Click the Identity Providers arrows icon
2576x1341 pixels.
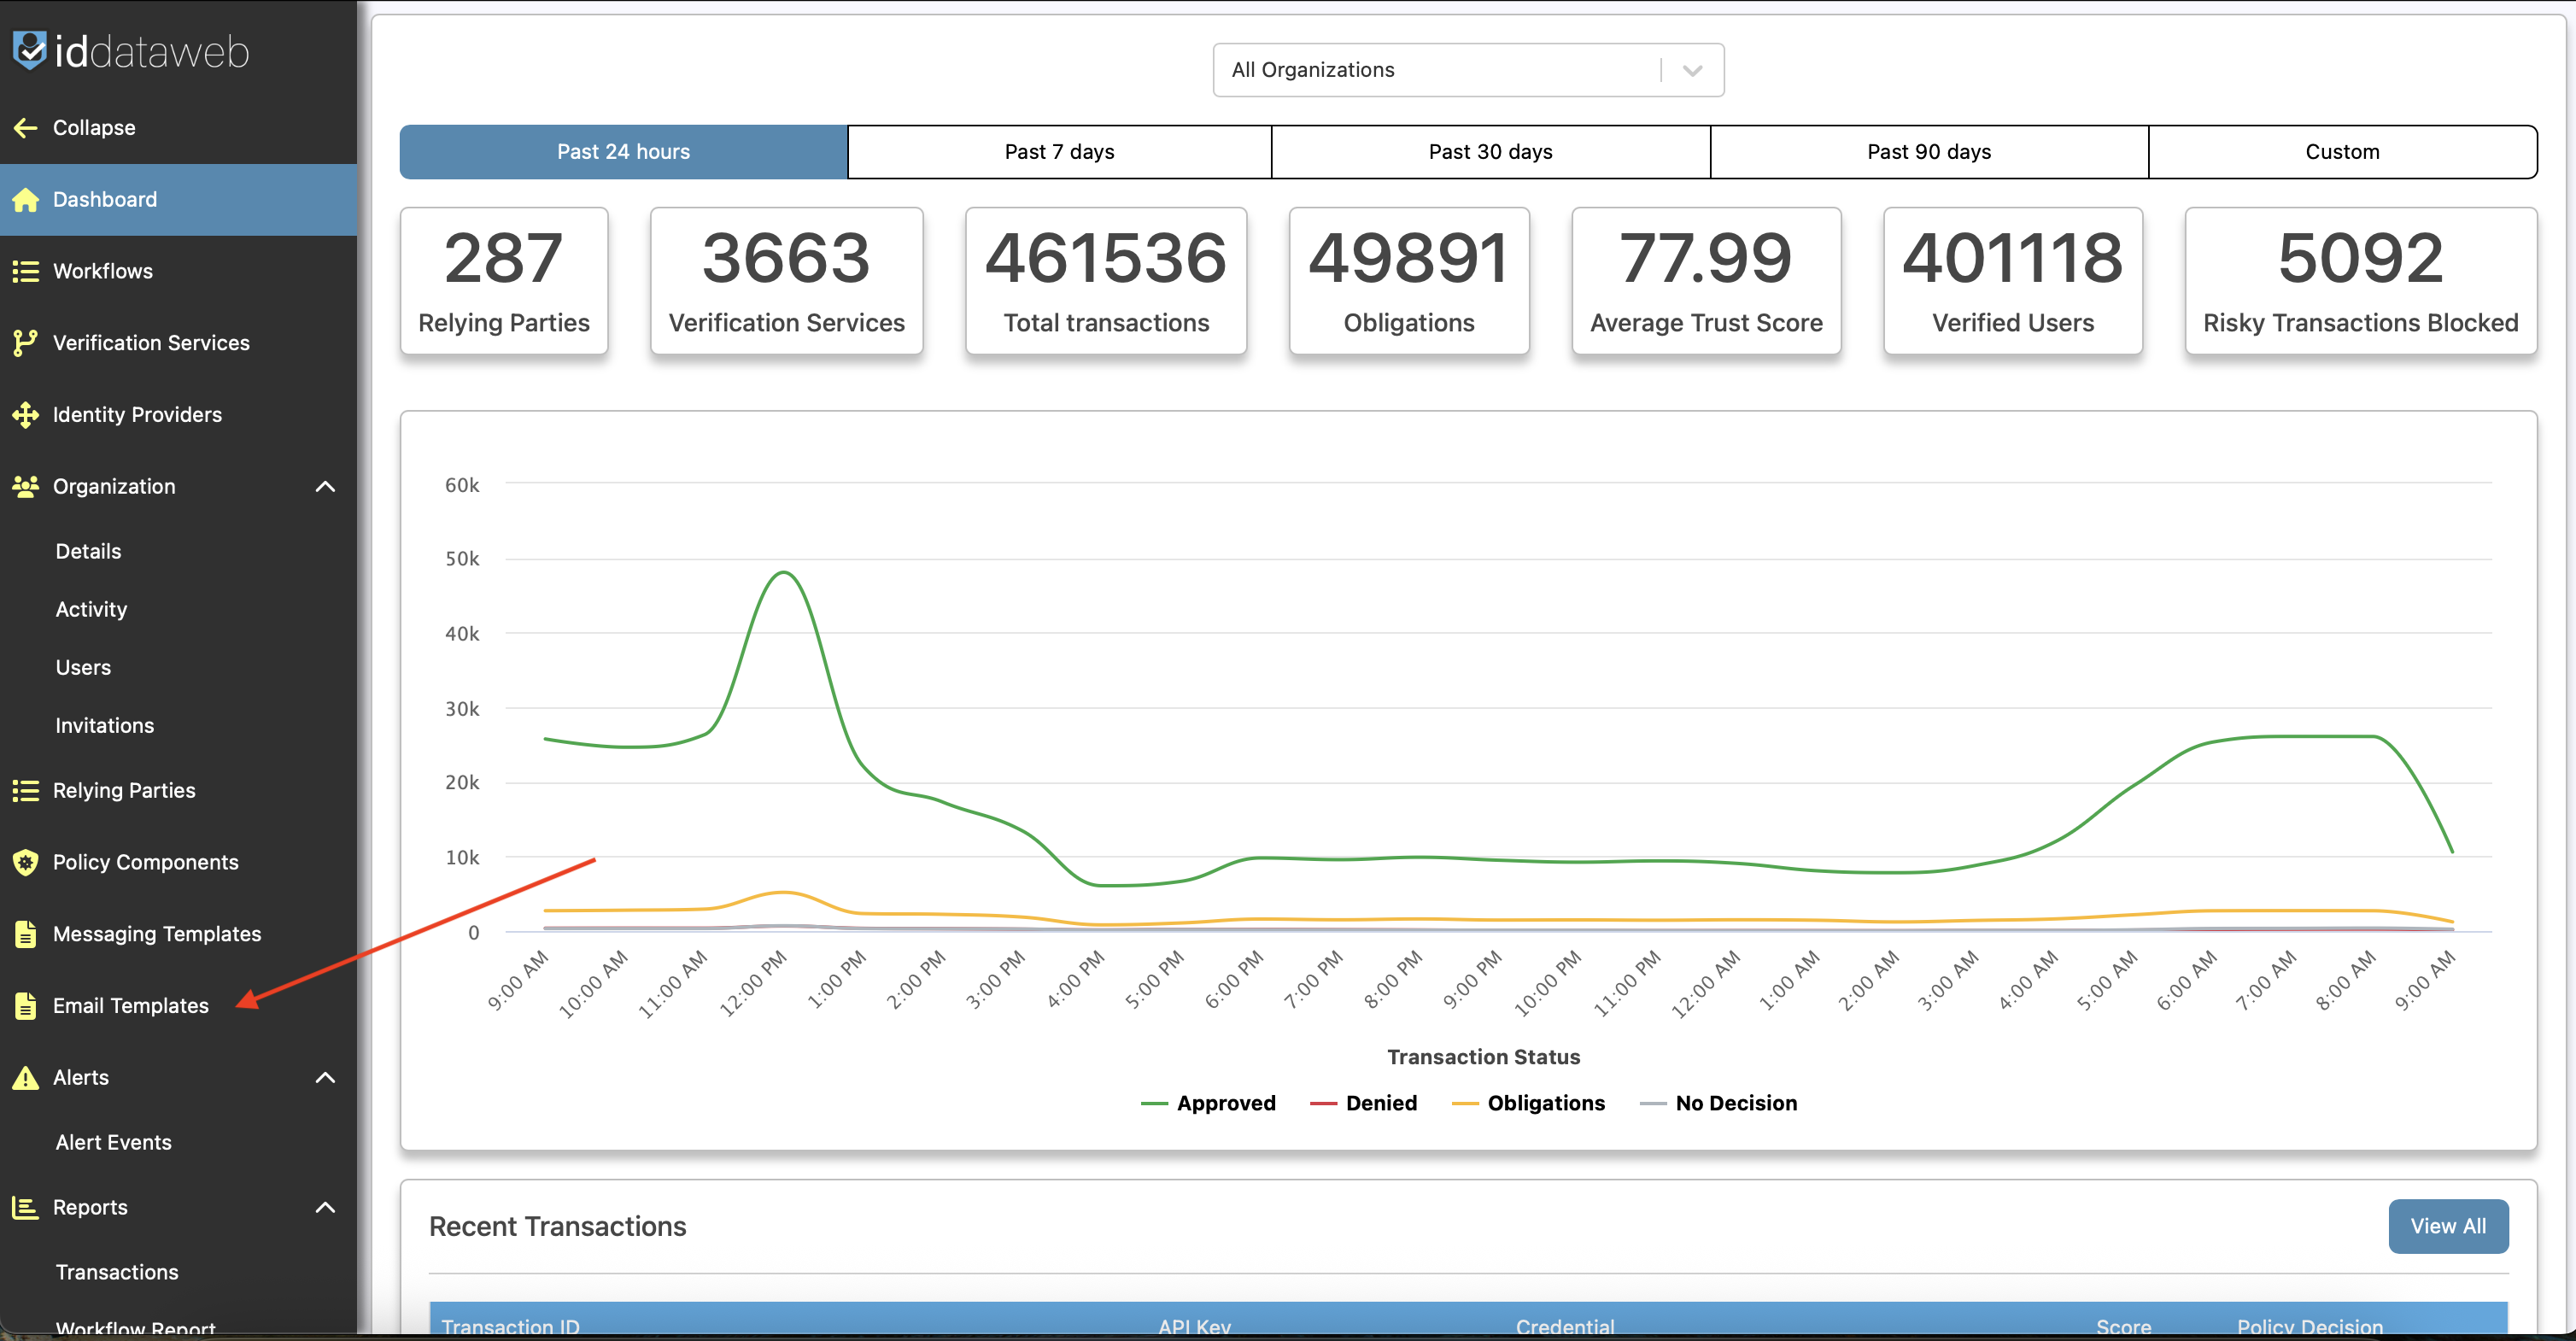pos(26,415)
